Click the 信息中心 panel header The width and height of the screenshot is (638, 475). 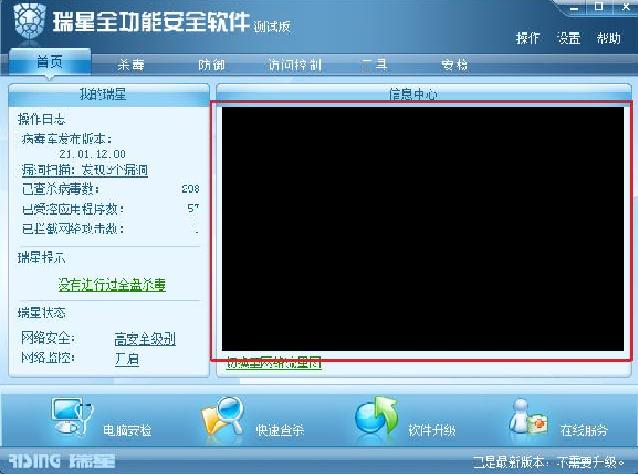click(x=424, y=94)
